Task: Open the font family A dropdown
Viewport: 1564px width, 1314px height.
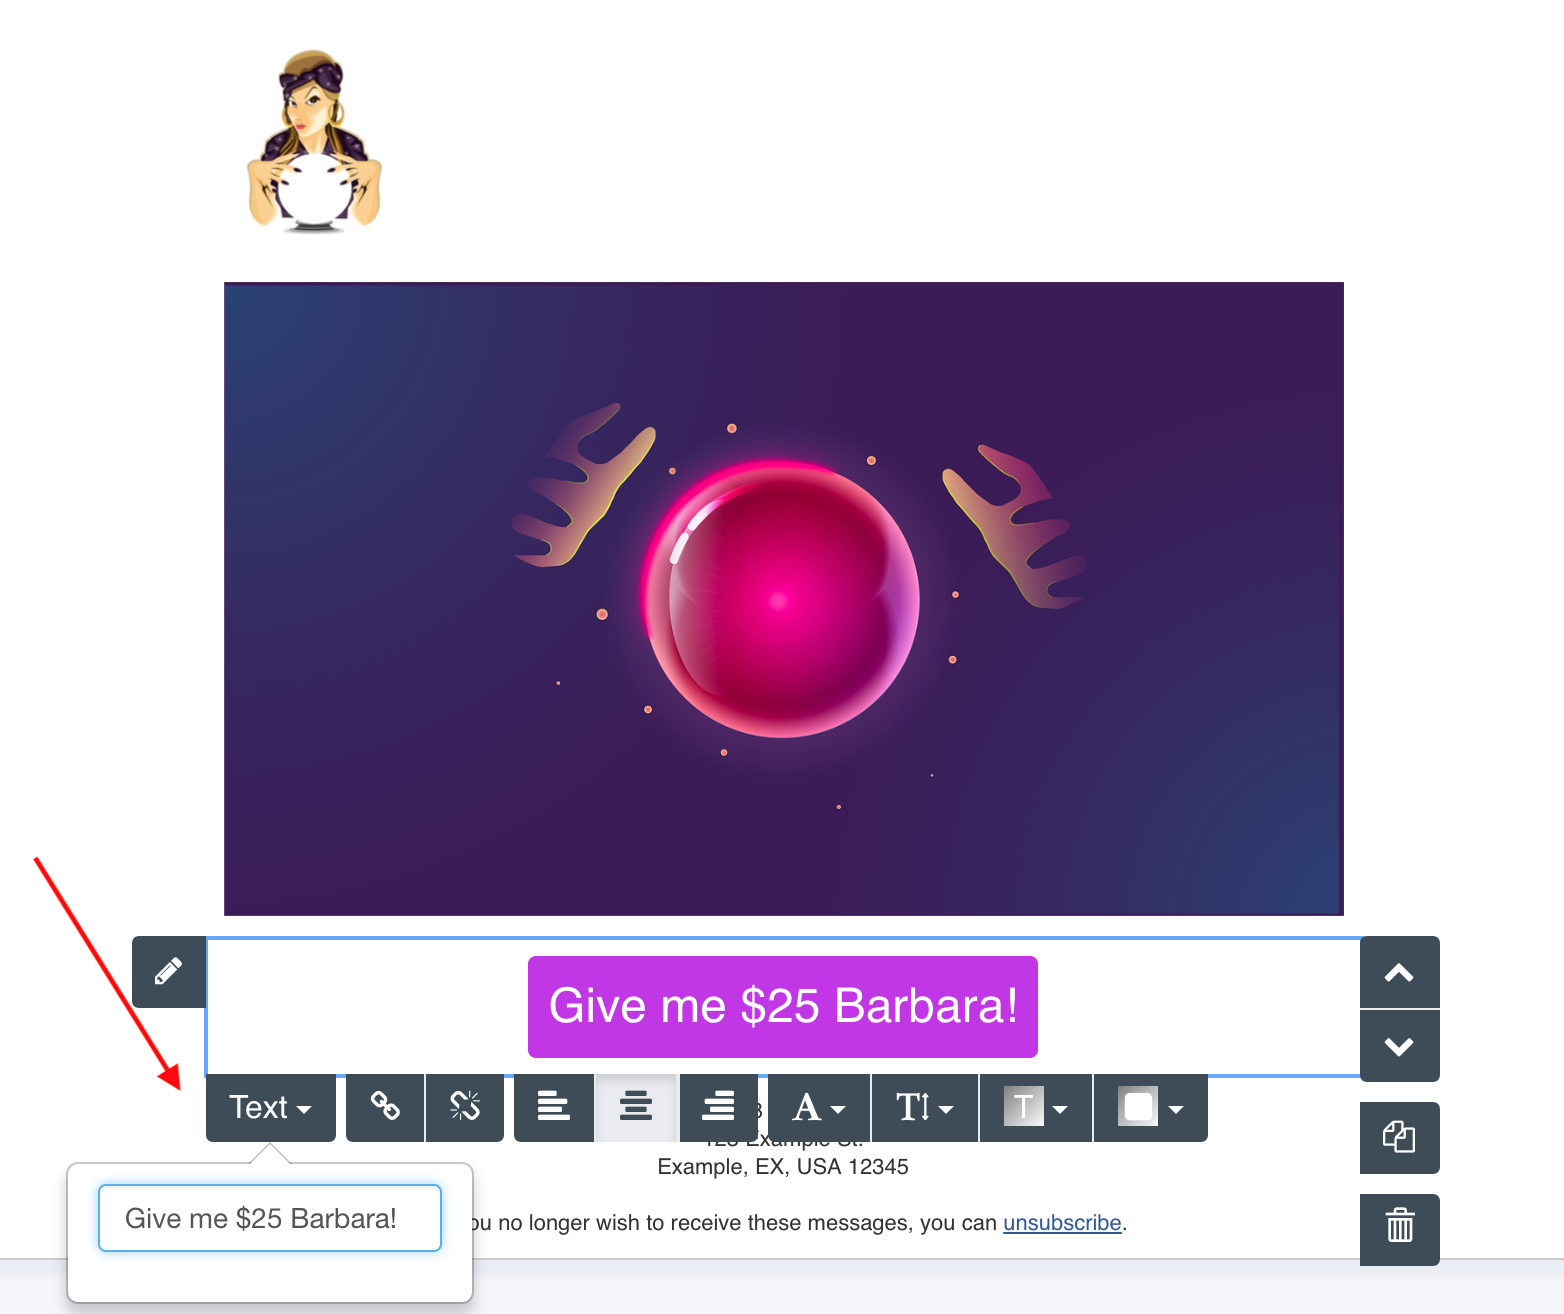Action: (819, 1107)
